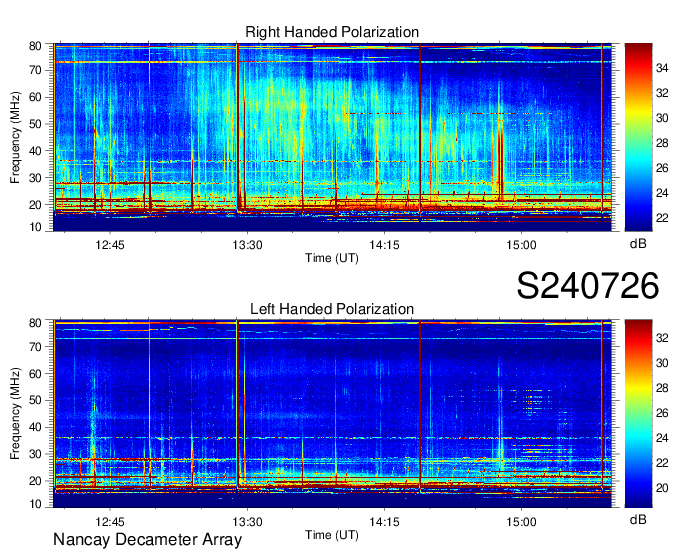Click dB unit label under lower colorbar
Viewport: 680px width, 552px height.
638,519
